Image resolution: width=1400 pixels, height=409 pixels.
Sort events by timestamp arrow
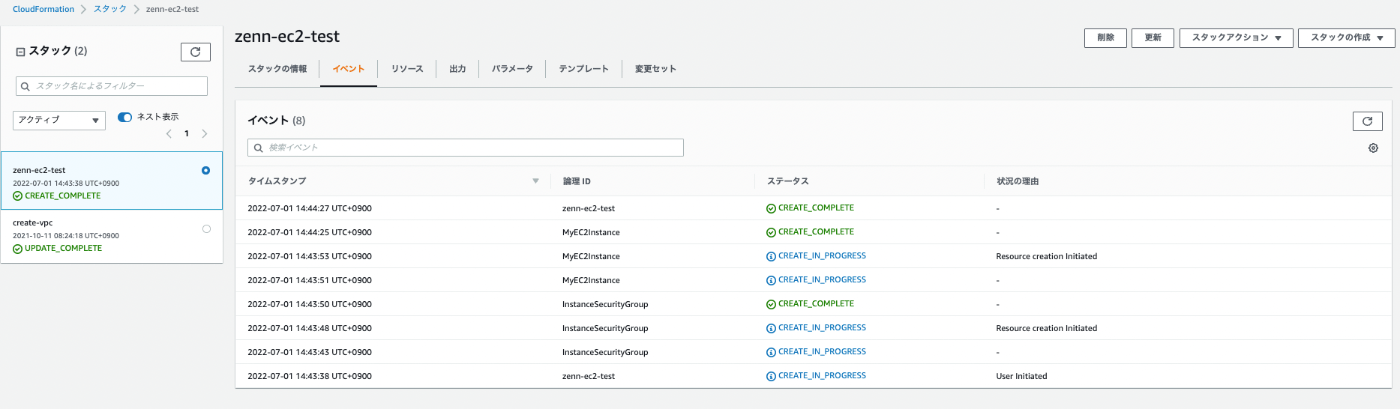coord(535,181)
